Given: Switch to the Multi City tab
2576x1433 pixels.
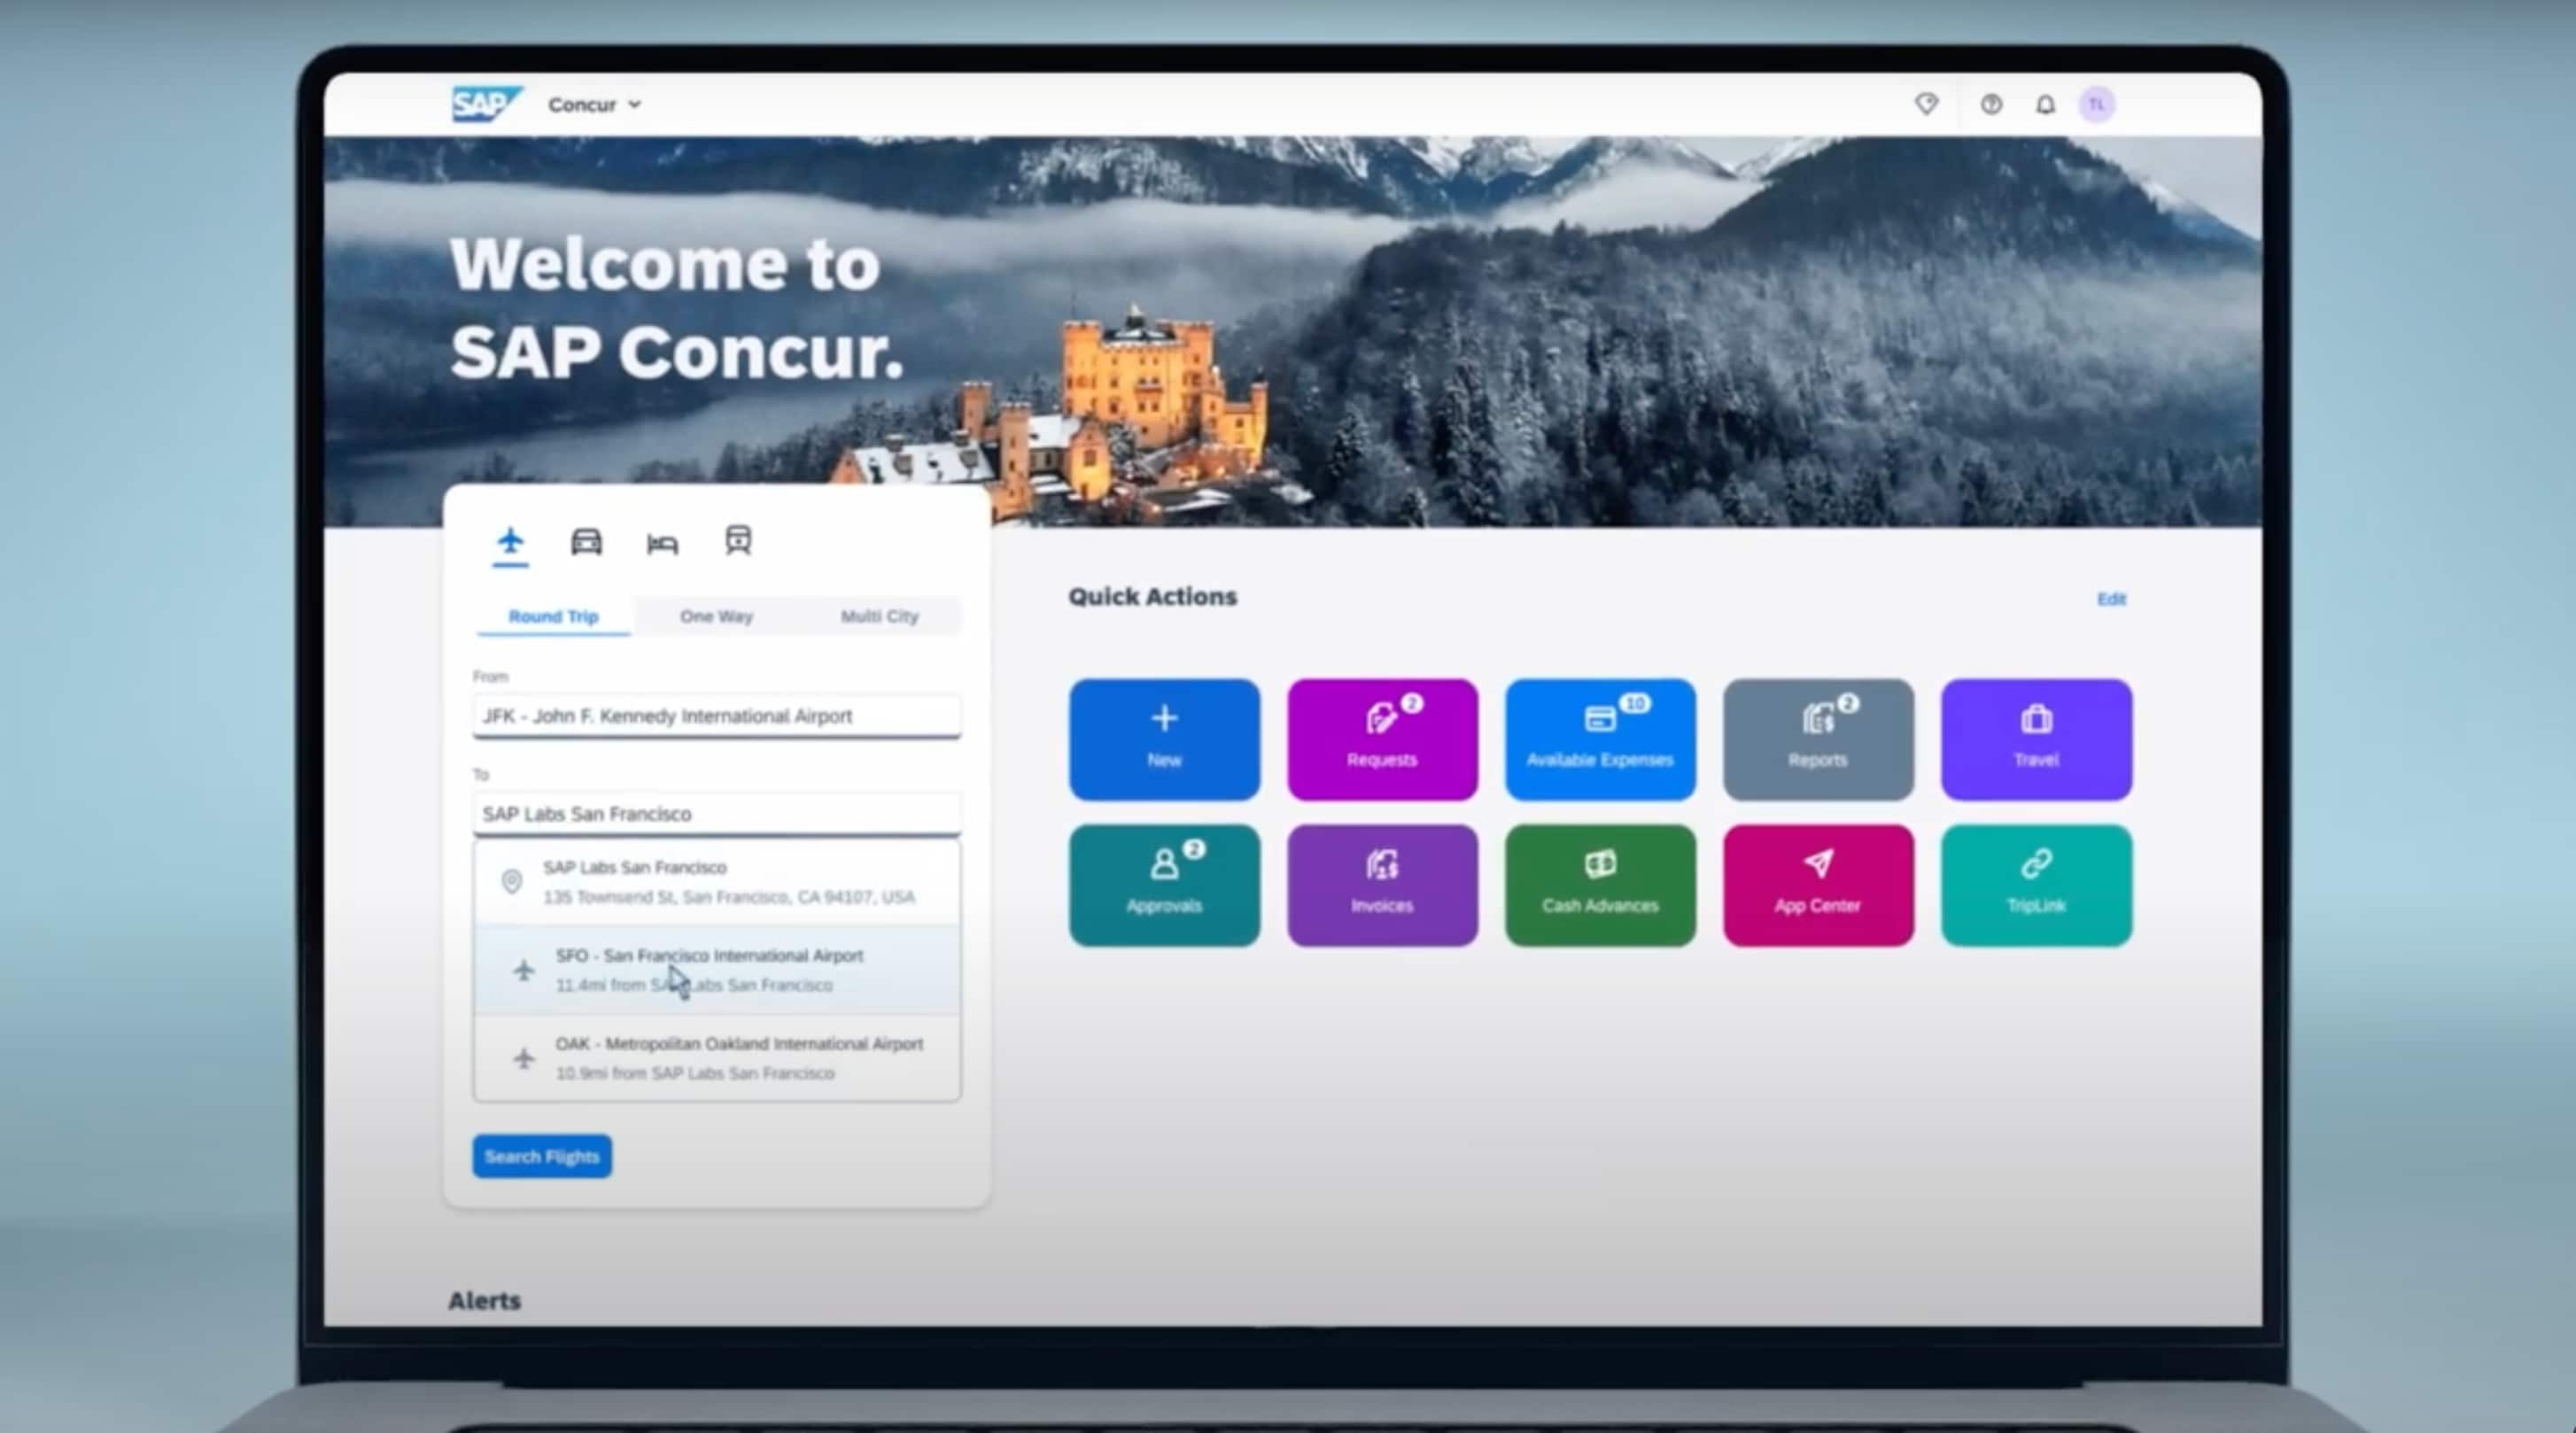Looking at the screenshot, I should click(x=879, y=616).
